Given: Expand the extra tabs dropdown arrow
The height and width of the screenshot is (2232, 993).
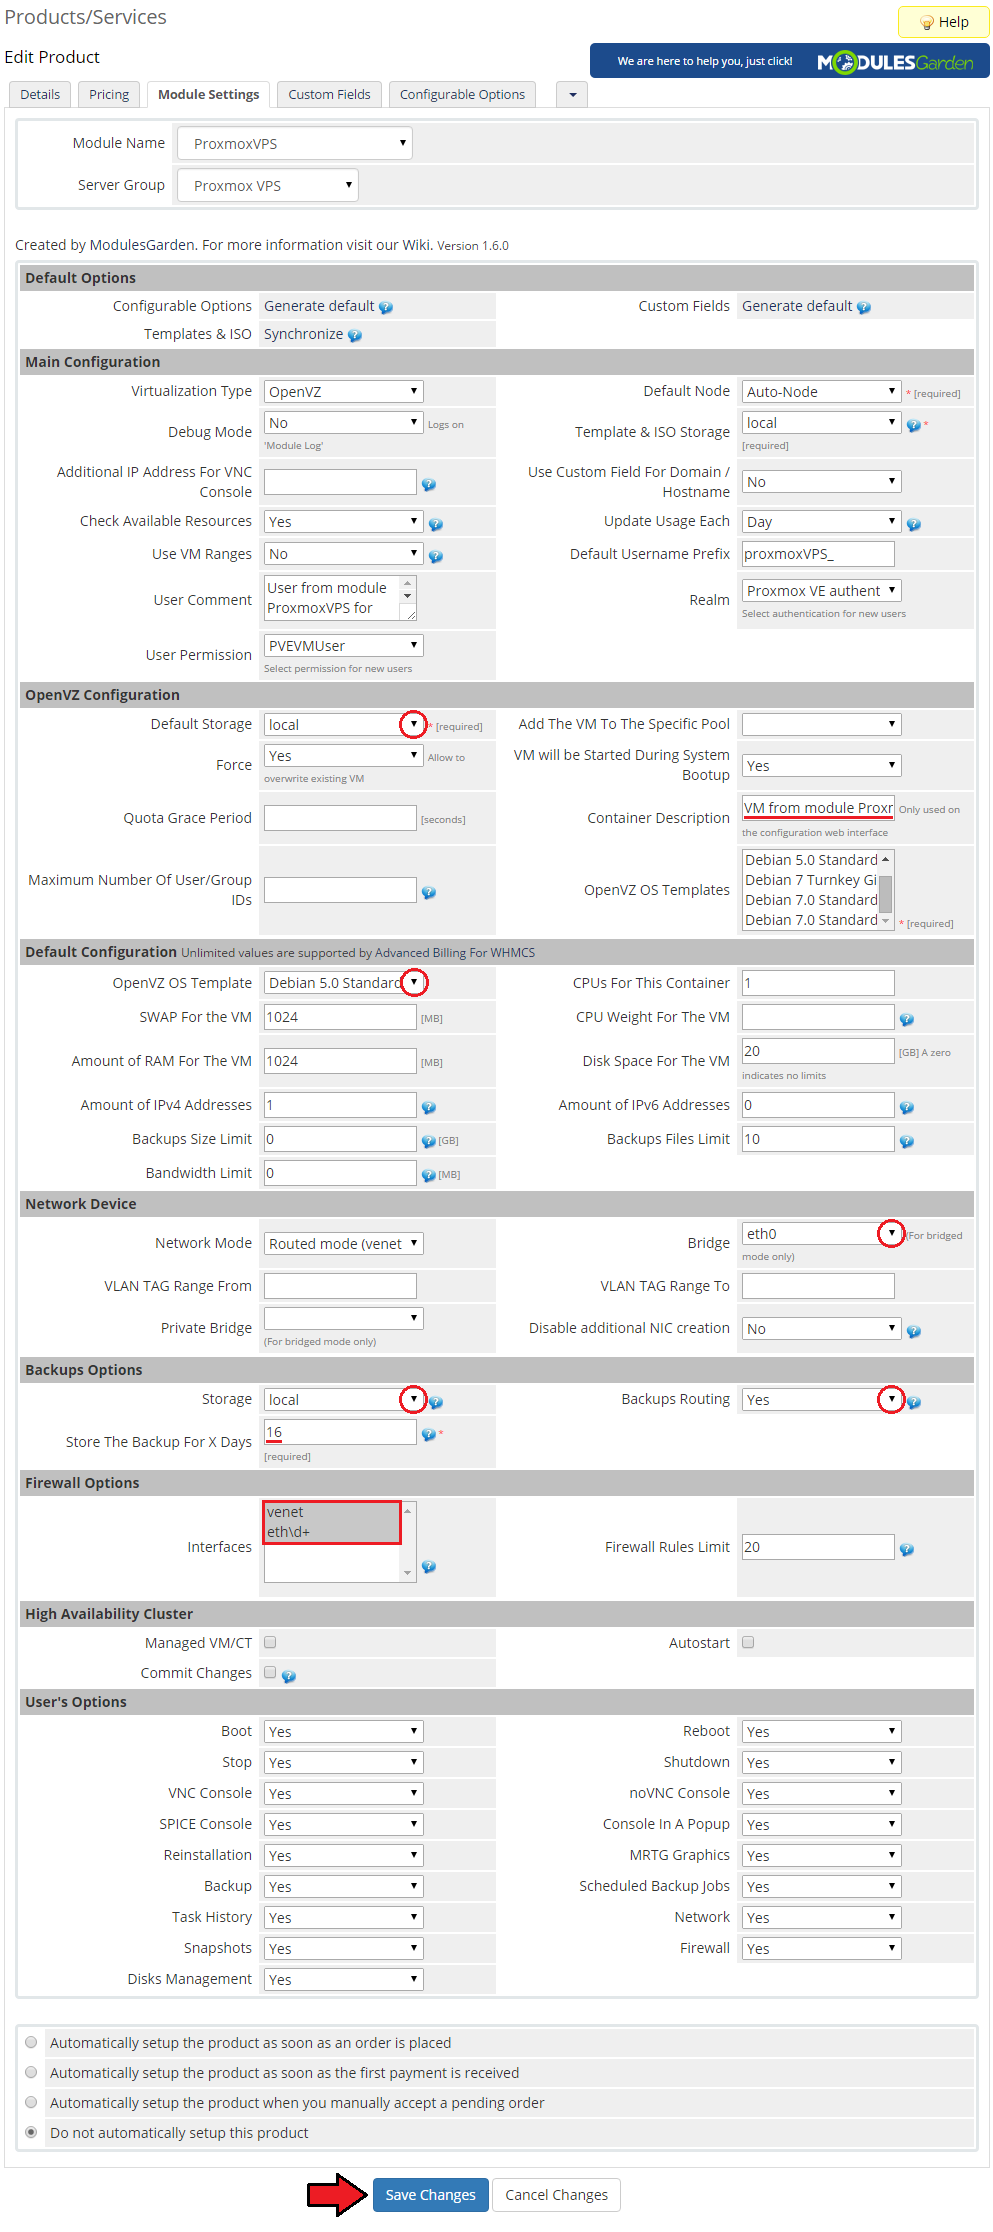Looking at the screenshot, I should 573,94.
